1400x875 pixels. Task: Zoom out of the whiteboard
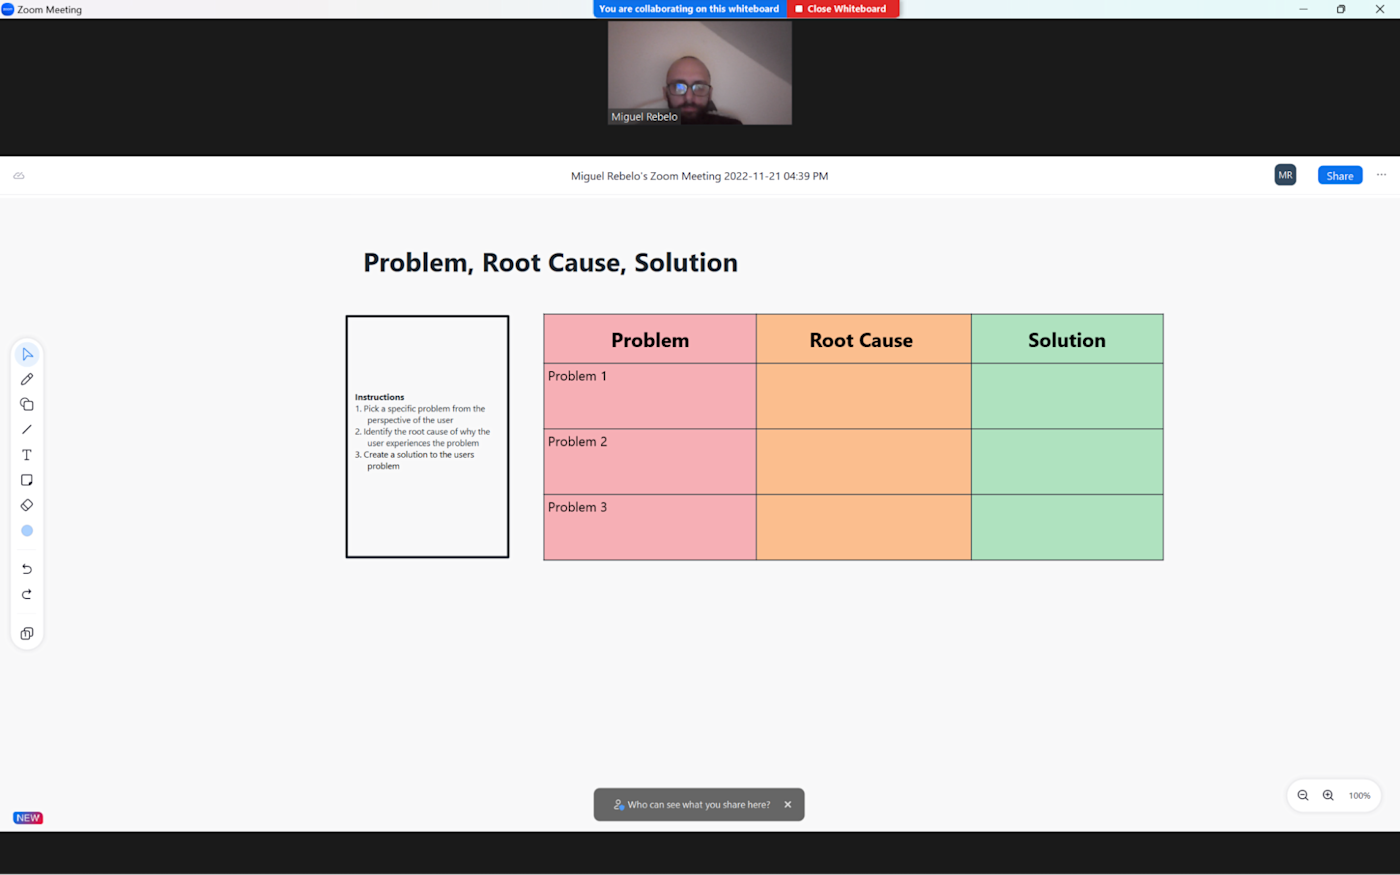[1303, 796]
